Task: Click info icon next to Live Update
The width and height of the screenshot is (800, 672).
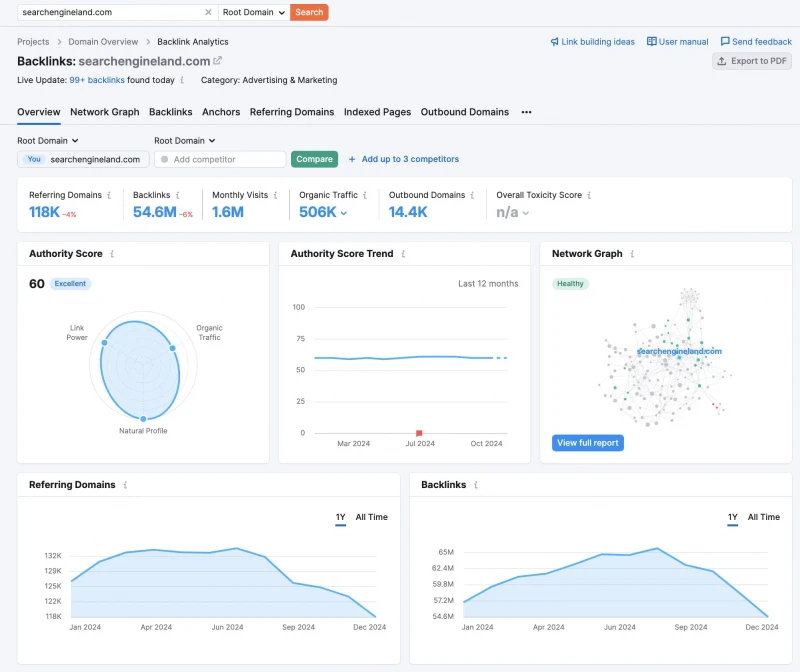Action: pos(182,80)
